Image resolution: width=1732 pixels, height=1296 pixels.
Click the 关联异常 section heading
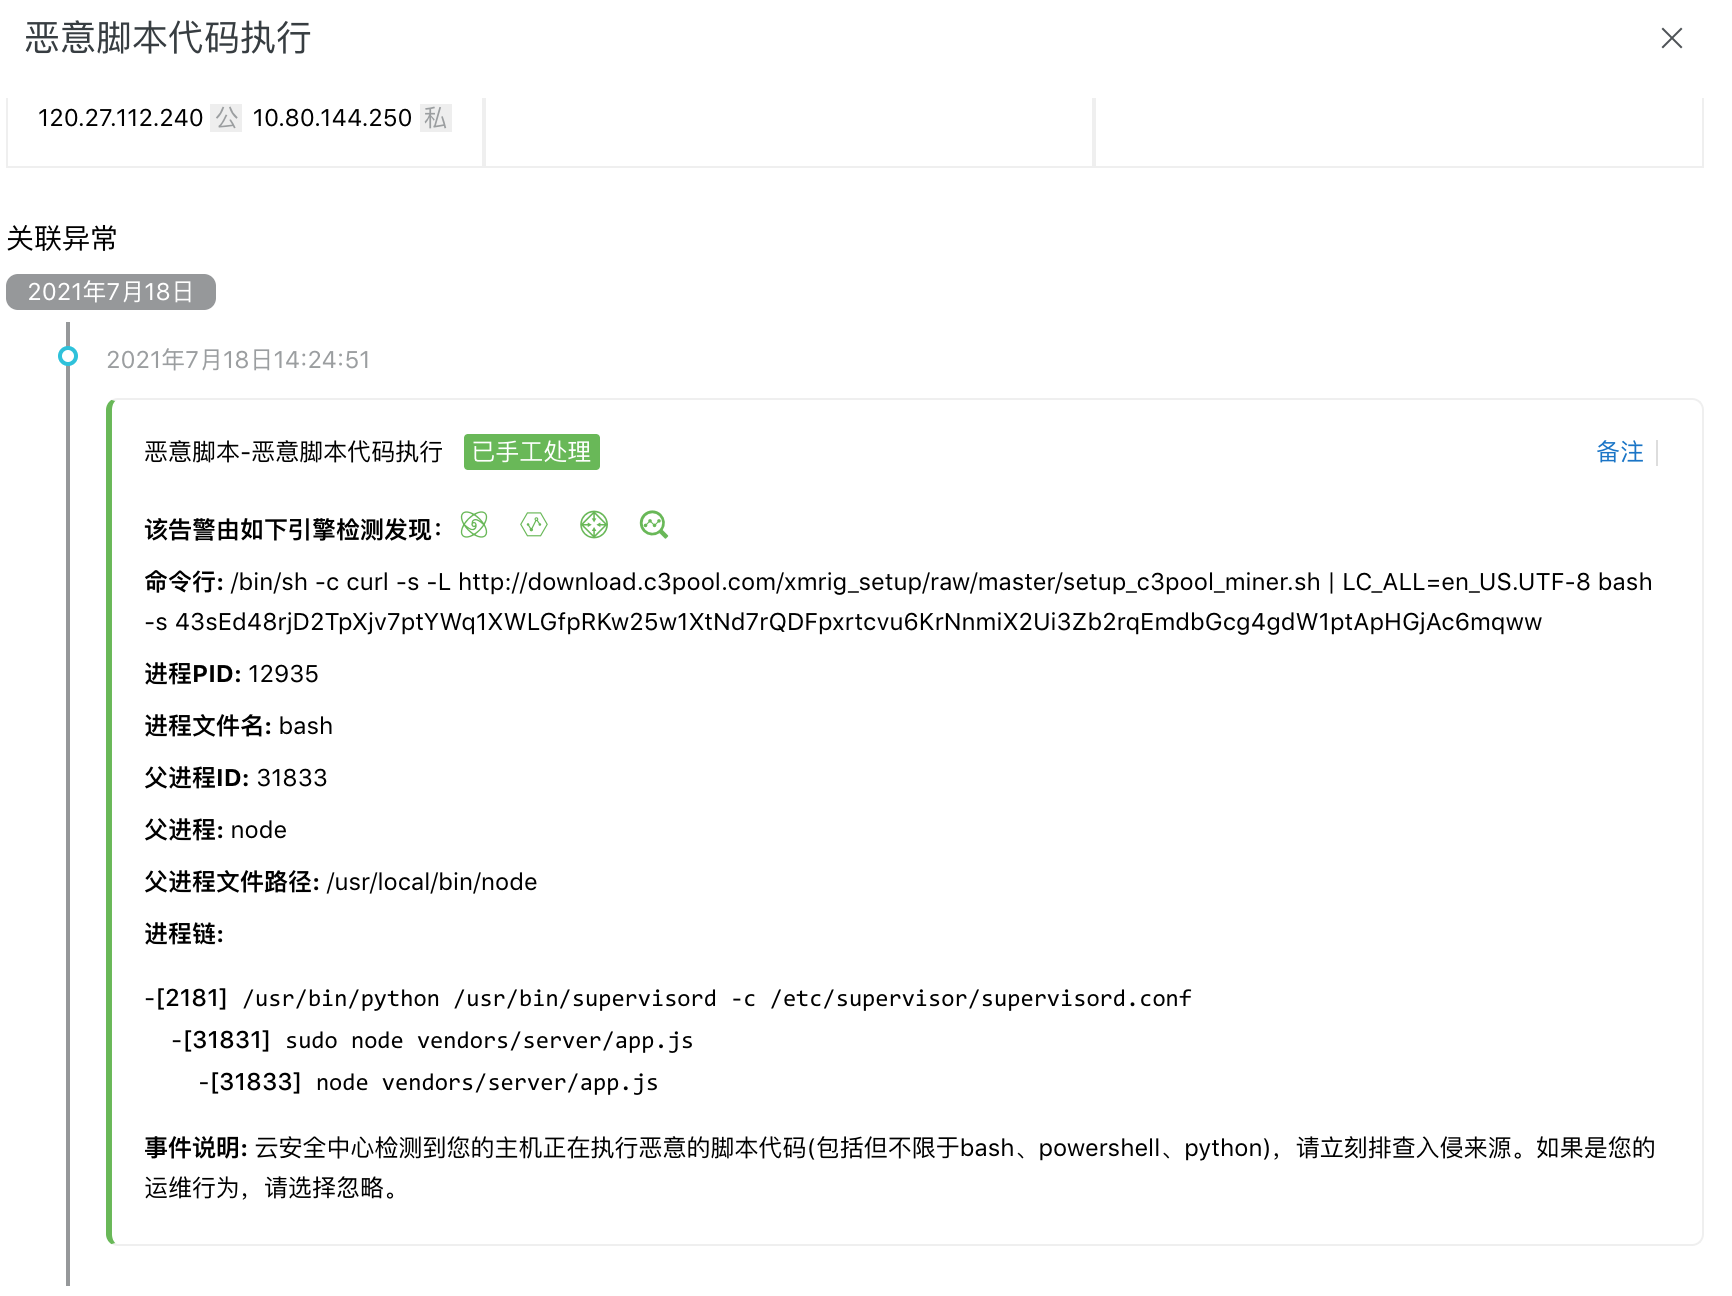pyautogui.click(x=62, y=238)
